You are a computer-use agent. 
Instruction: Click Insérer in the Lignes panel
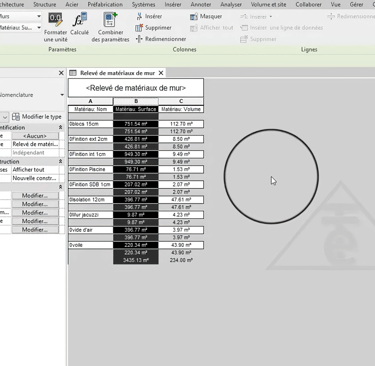(254, 17)
